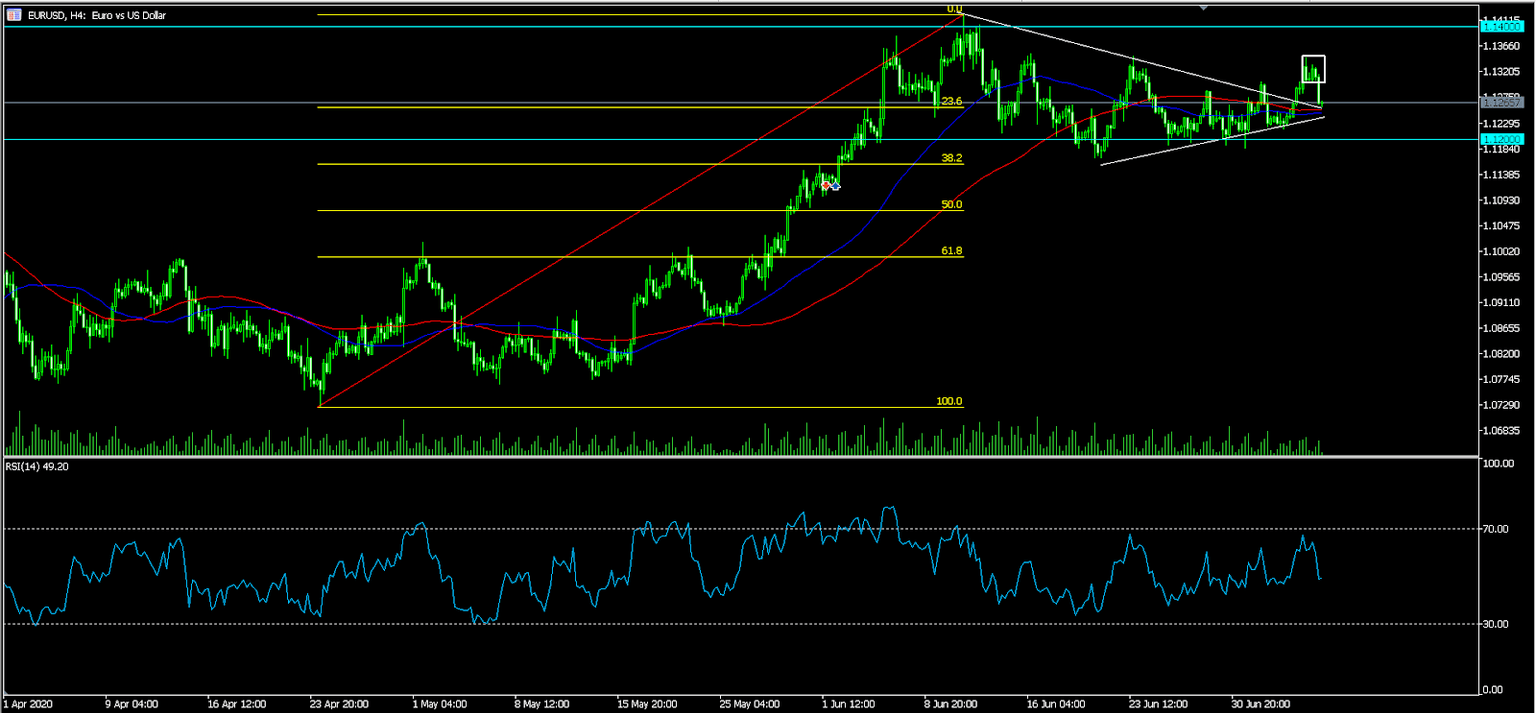
Task: Click the 0.0 Fibonacci level label
Action: tap(955, 9)
